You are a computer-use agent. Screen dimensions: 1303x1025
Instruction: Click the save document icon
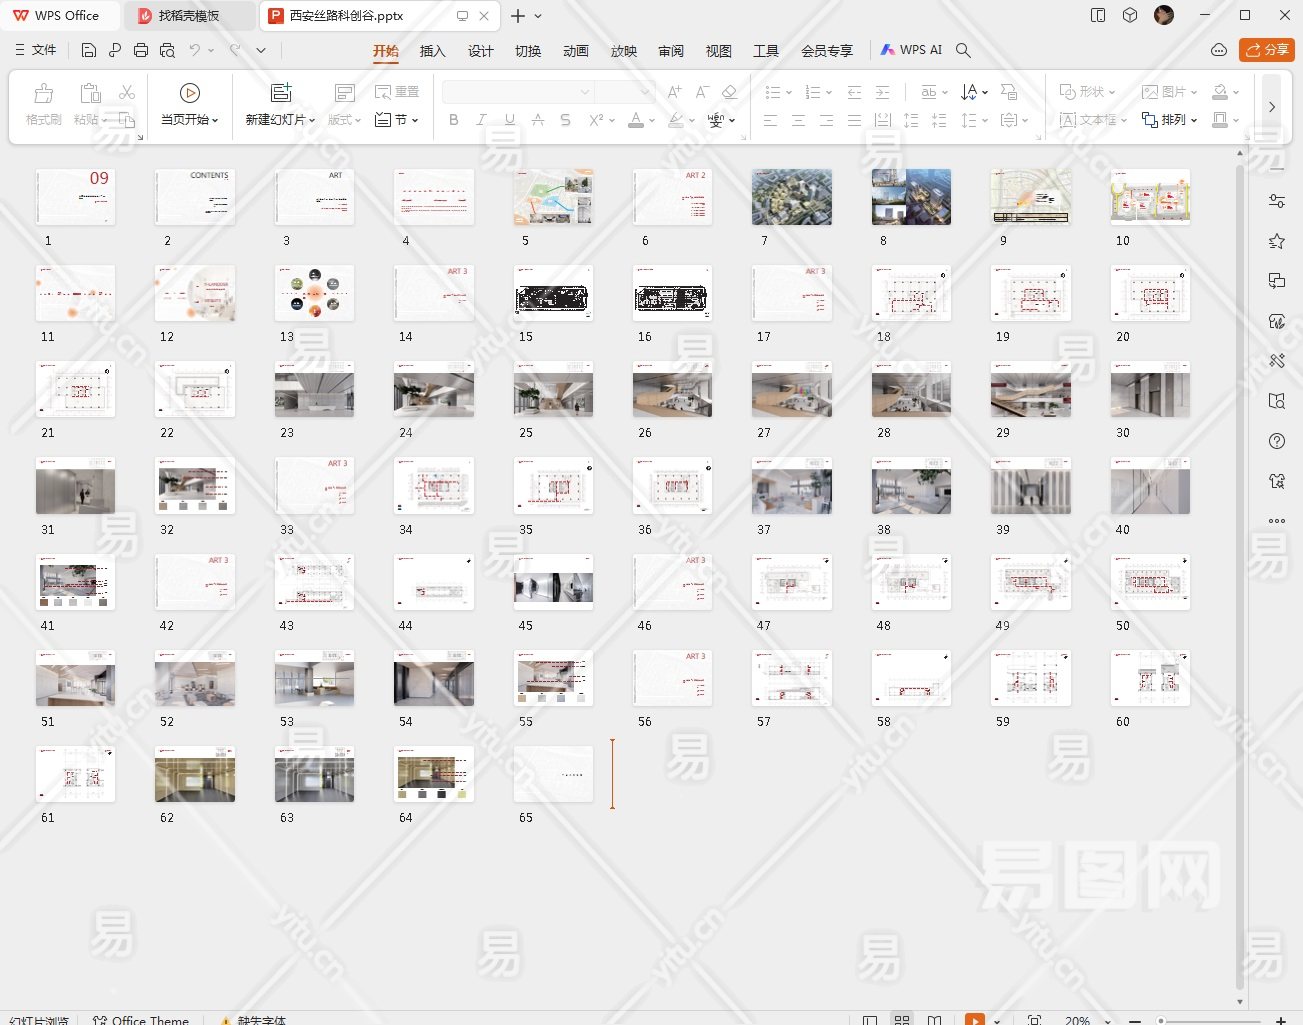pyautogui.click(x=89, y=50)
